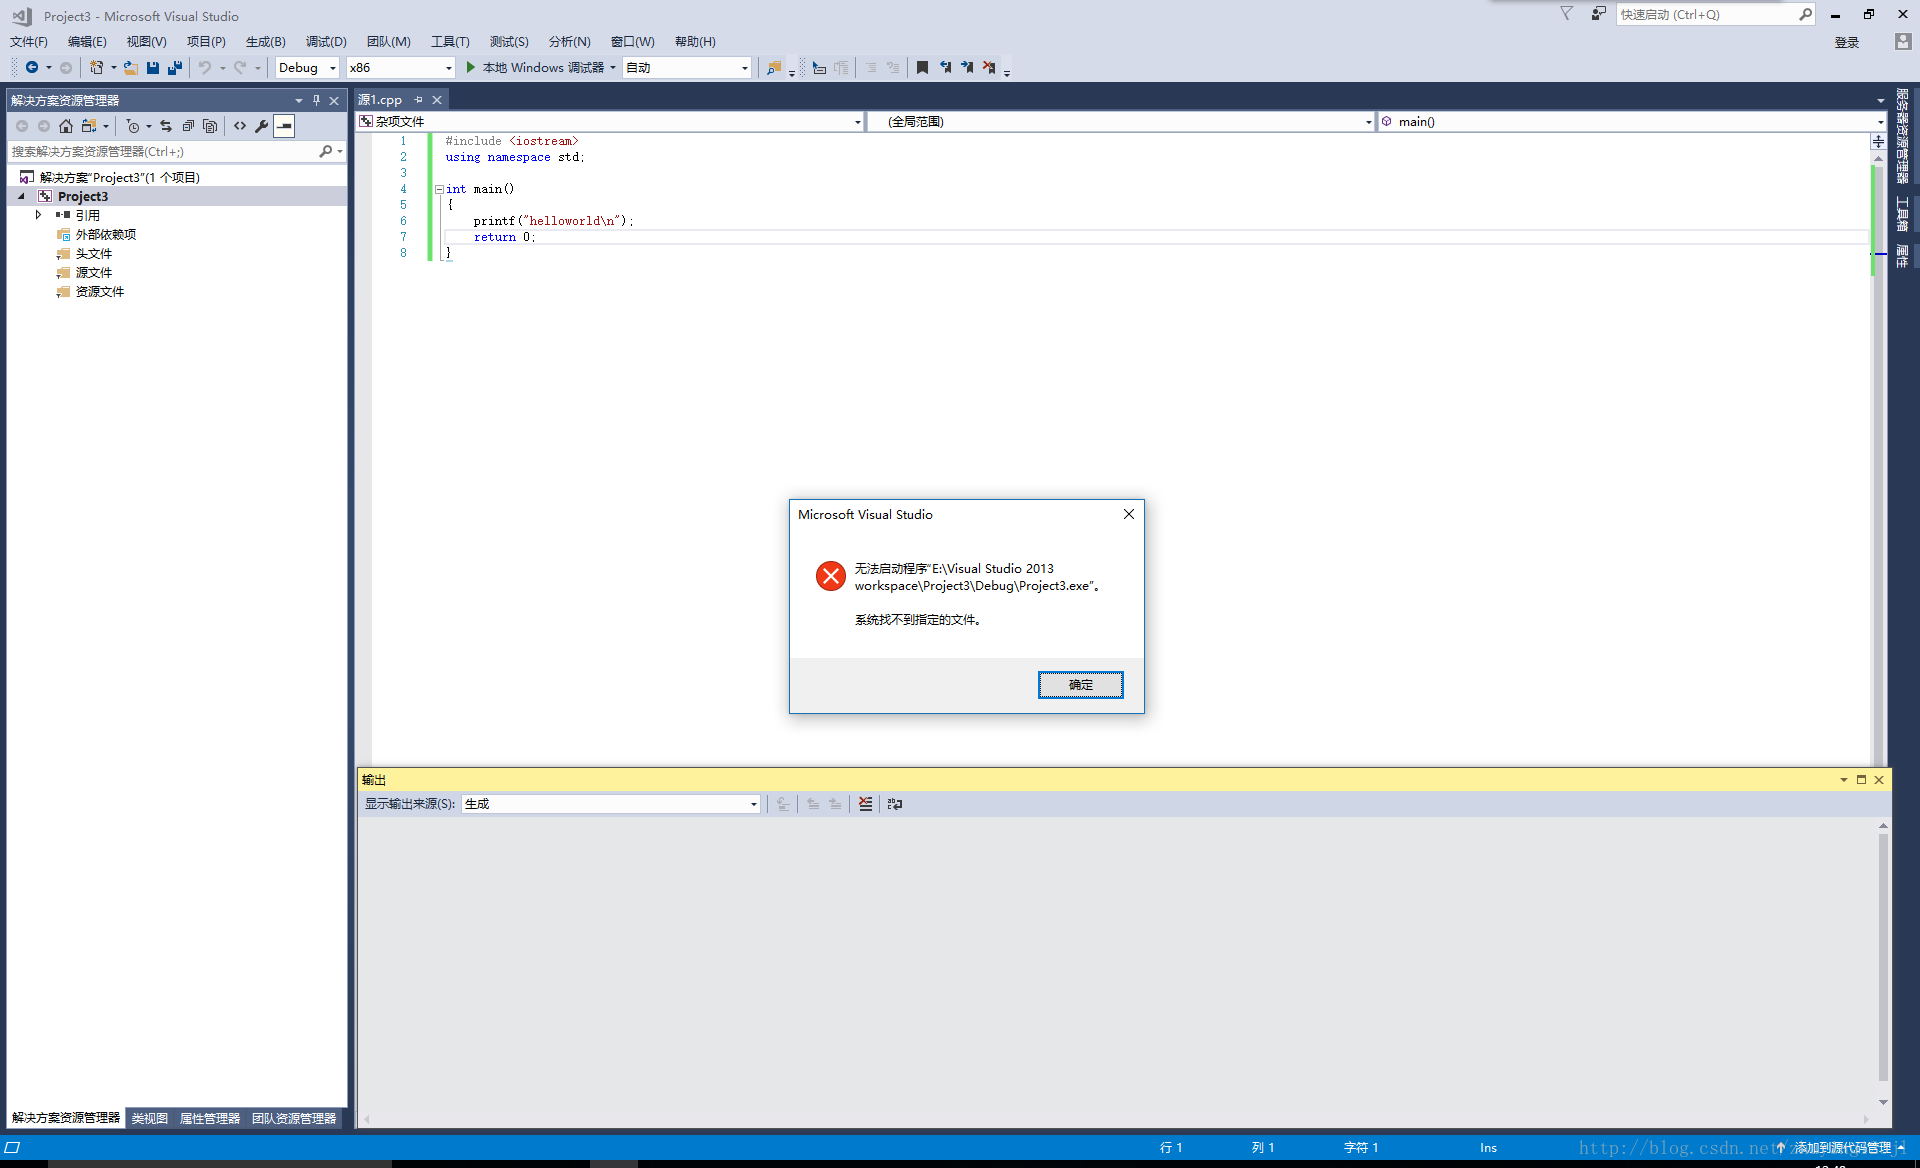Clear all bookmarks icon
The image size is (1920, 1168).
(x=989, y=67)
